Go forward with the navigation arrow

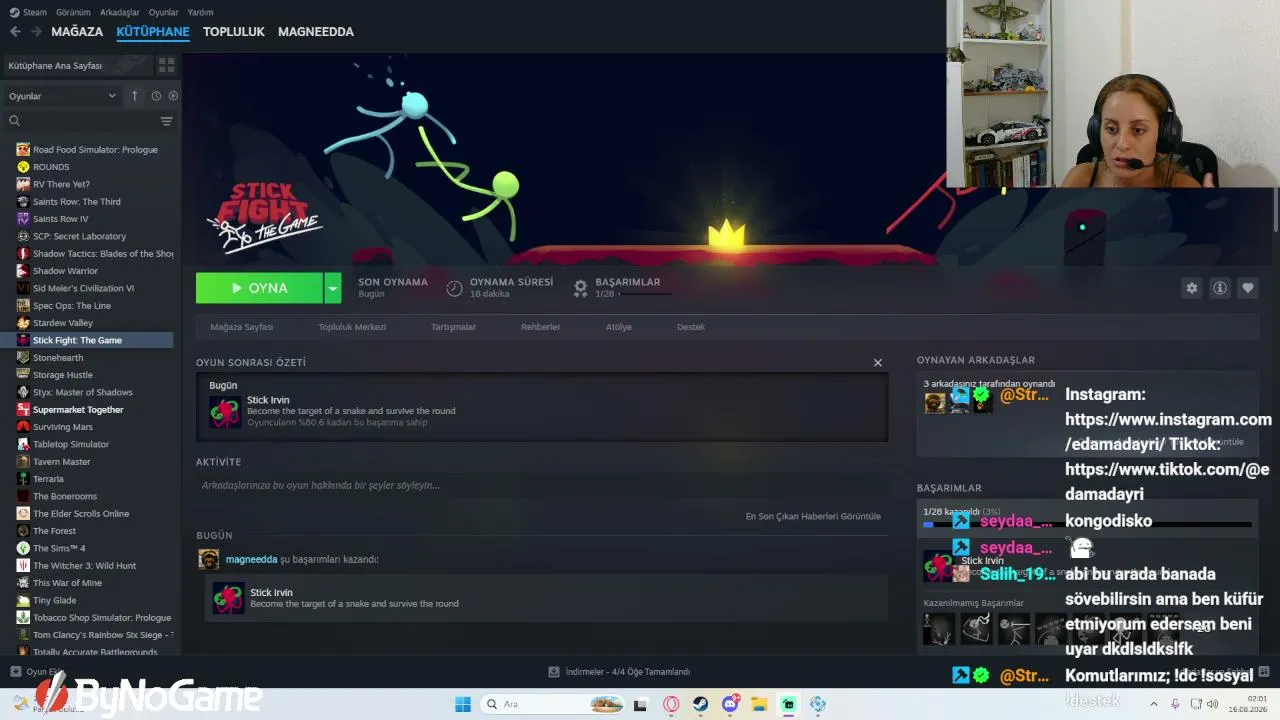tap(36, 31)
